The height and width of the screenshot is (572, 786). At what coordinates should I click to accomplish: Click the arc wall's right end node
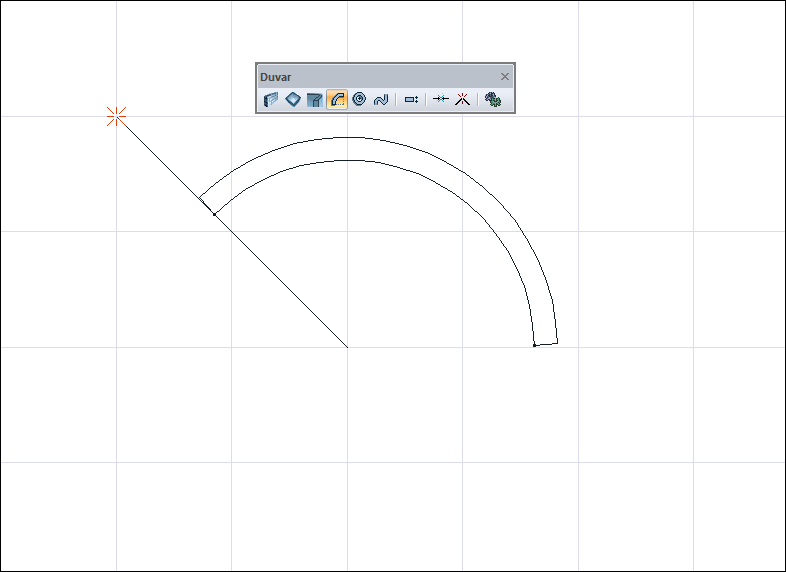(535, 345)
